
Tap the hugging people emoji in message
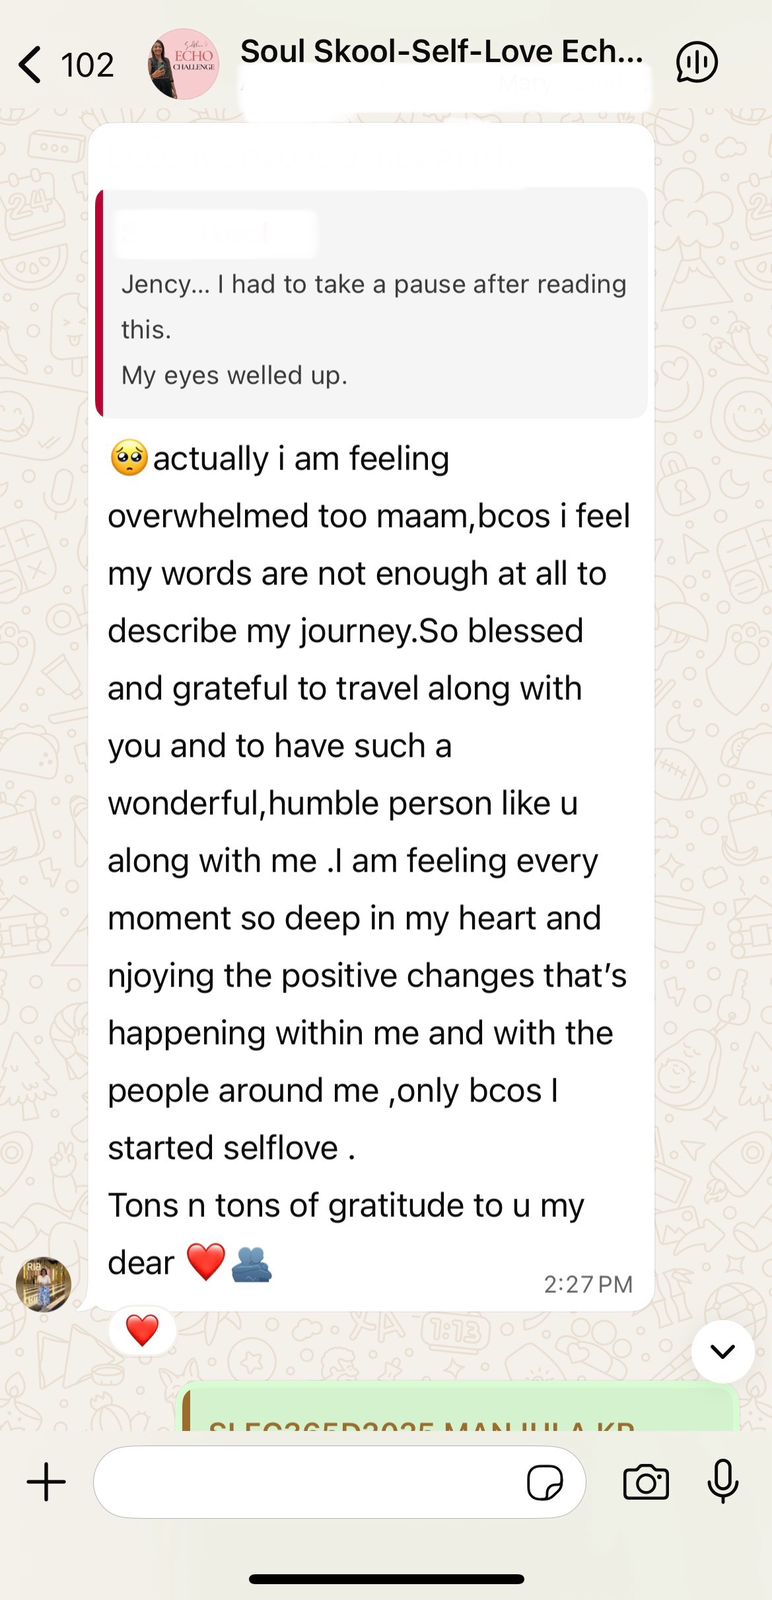click(x=251, y=1264)
